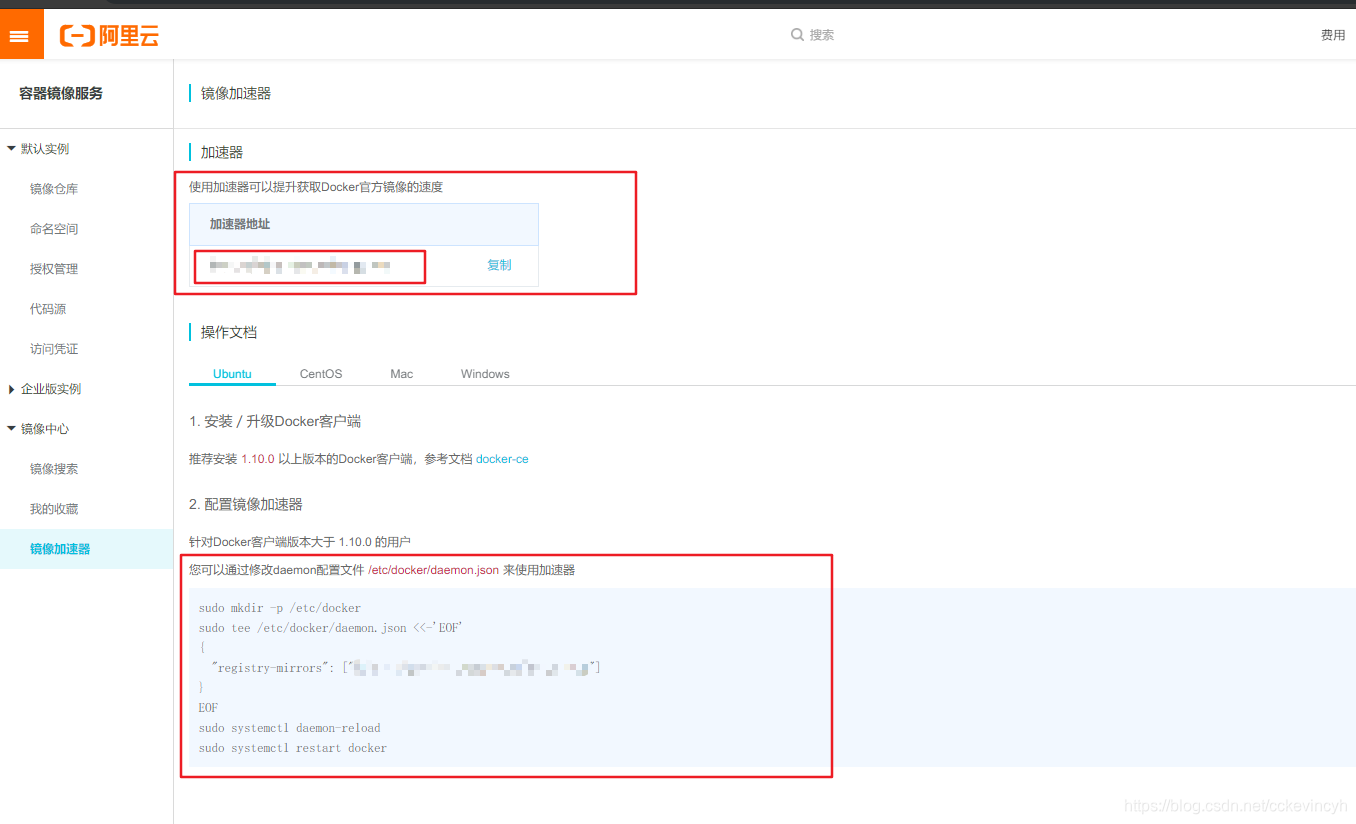The height and width of the screenshot is (824, 1356).
Task: Switch to the Windows tab
Action: click(485, 374)
